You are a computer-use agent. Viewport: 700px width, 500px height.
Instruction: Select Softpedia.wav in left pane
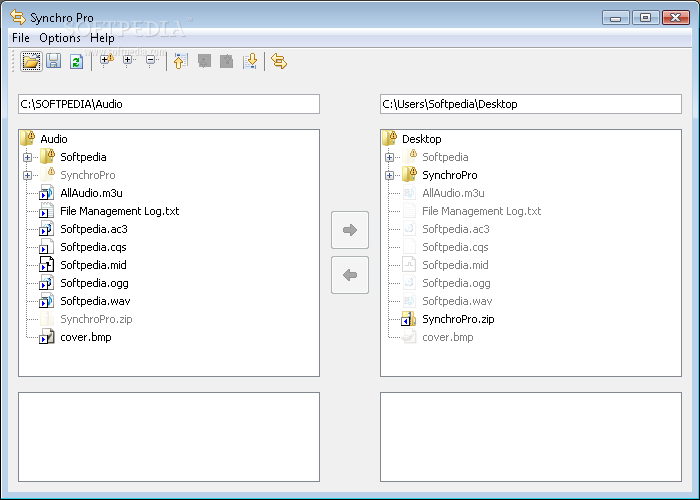click(x=95, y=301)
